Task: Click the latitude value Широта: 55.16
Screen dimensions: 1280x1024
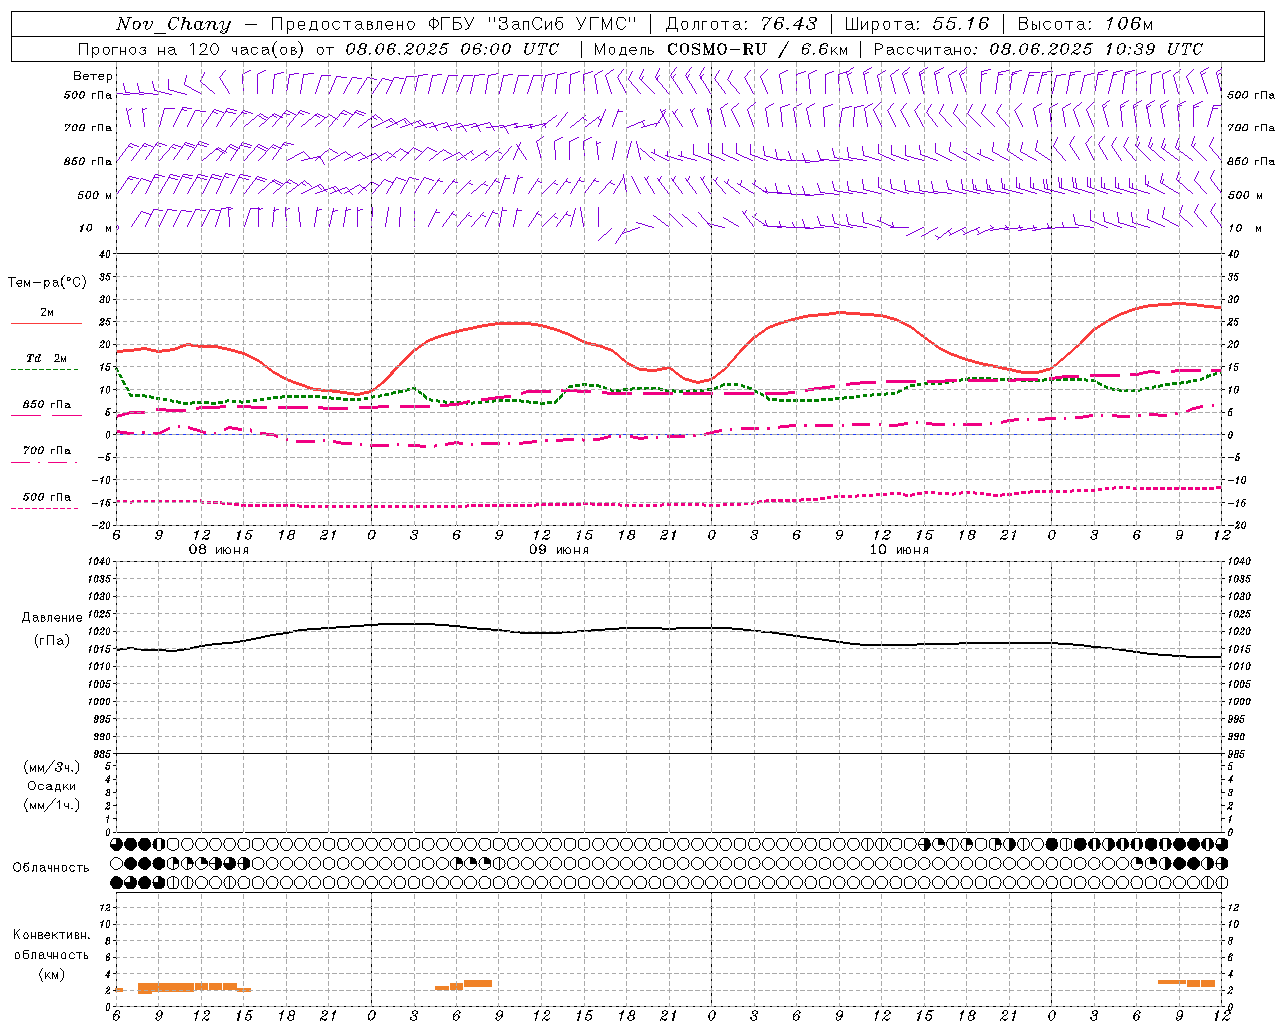Action: 917,24
